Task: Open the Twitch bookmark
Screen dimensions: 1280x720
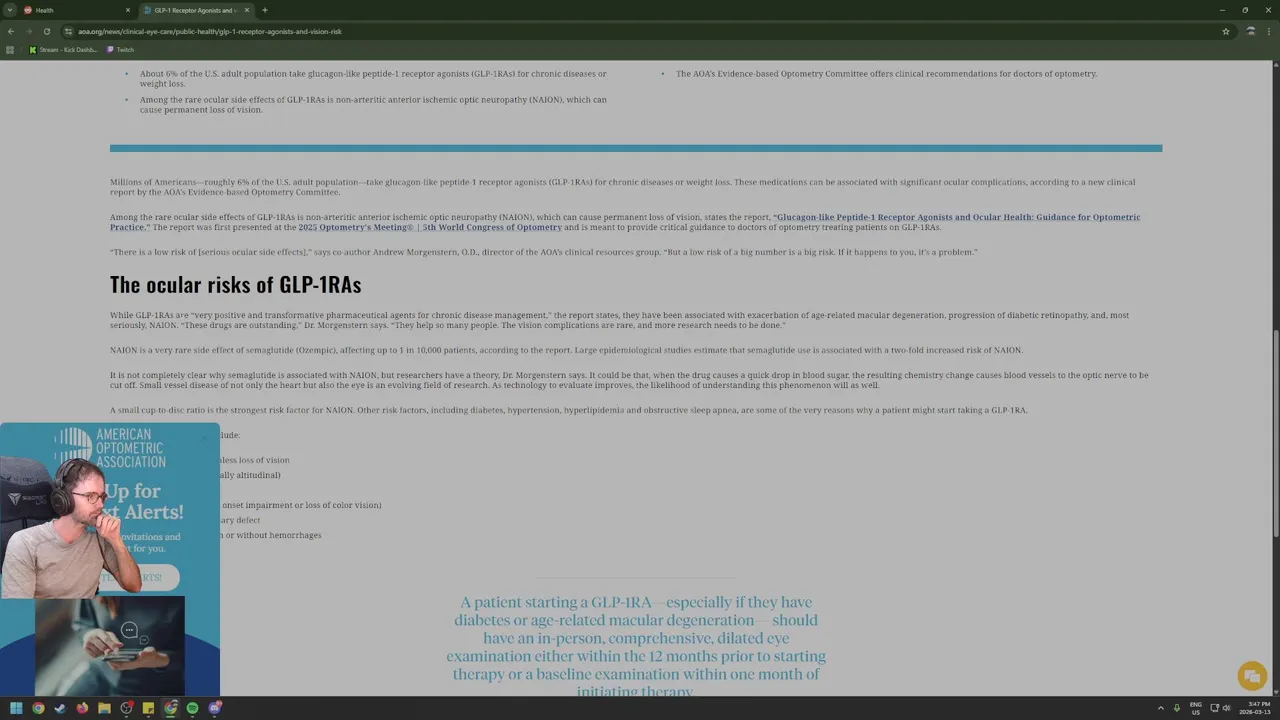Action: pyautogui.click(x=120, y=49)
